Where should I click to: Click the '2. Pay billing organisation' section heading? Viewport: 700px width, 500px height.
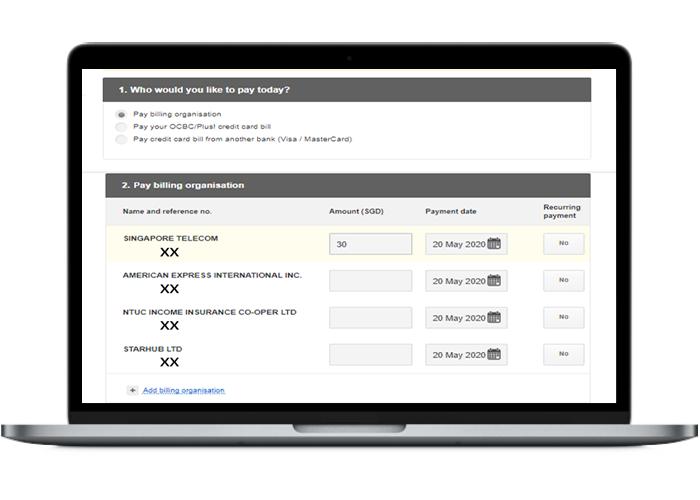point(183,185)
